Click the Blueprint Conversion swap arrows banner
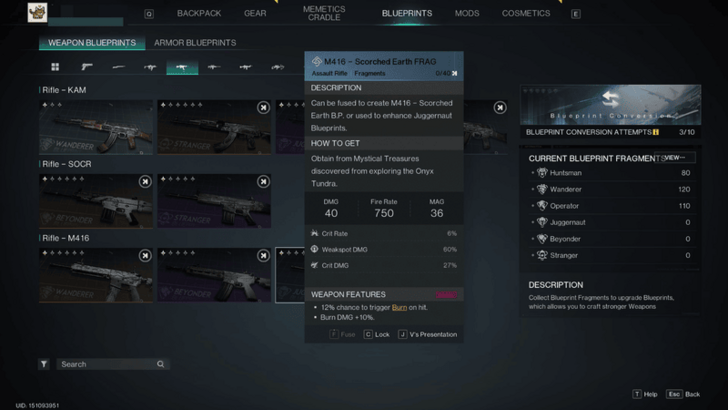The height and width of the screenshot is (410, 728). point(610,105)
